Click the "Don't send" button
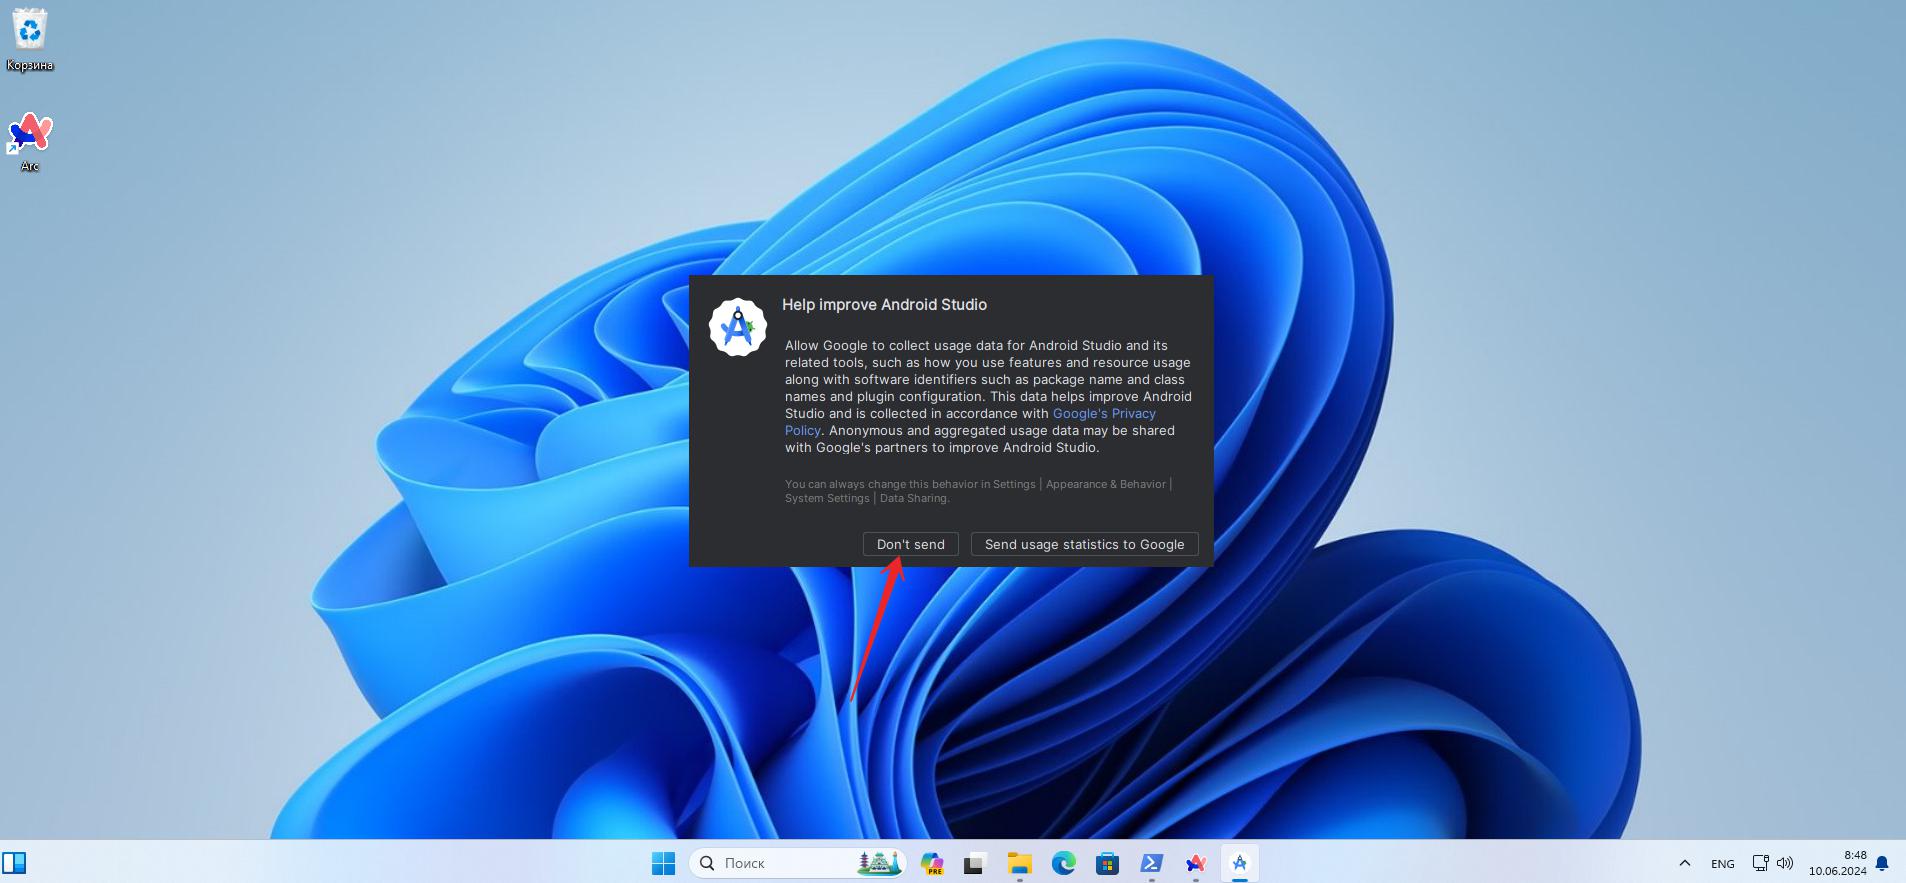 910,544
